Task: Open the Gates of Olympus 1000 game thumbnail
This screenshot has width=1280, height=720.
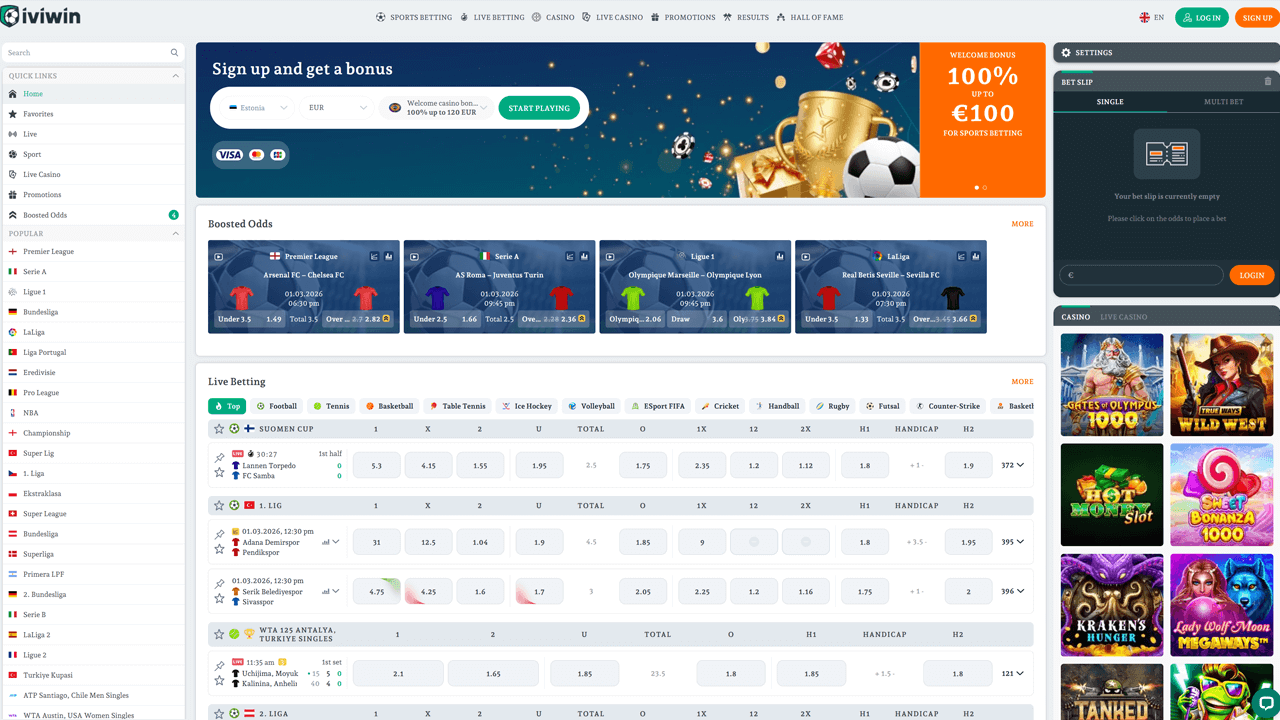Action: pyautogui.click(x=1112, y=385)
